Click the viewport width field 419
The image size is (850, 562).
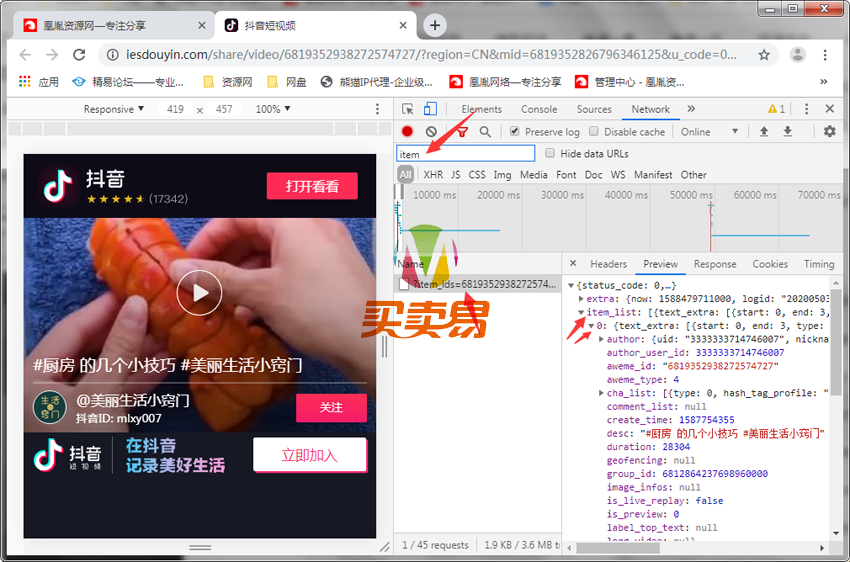[x=175, y=109]
